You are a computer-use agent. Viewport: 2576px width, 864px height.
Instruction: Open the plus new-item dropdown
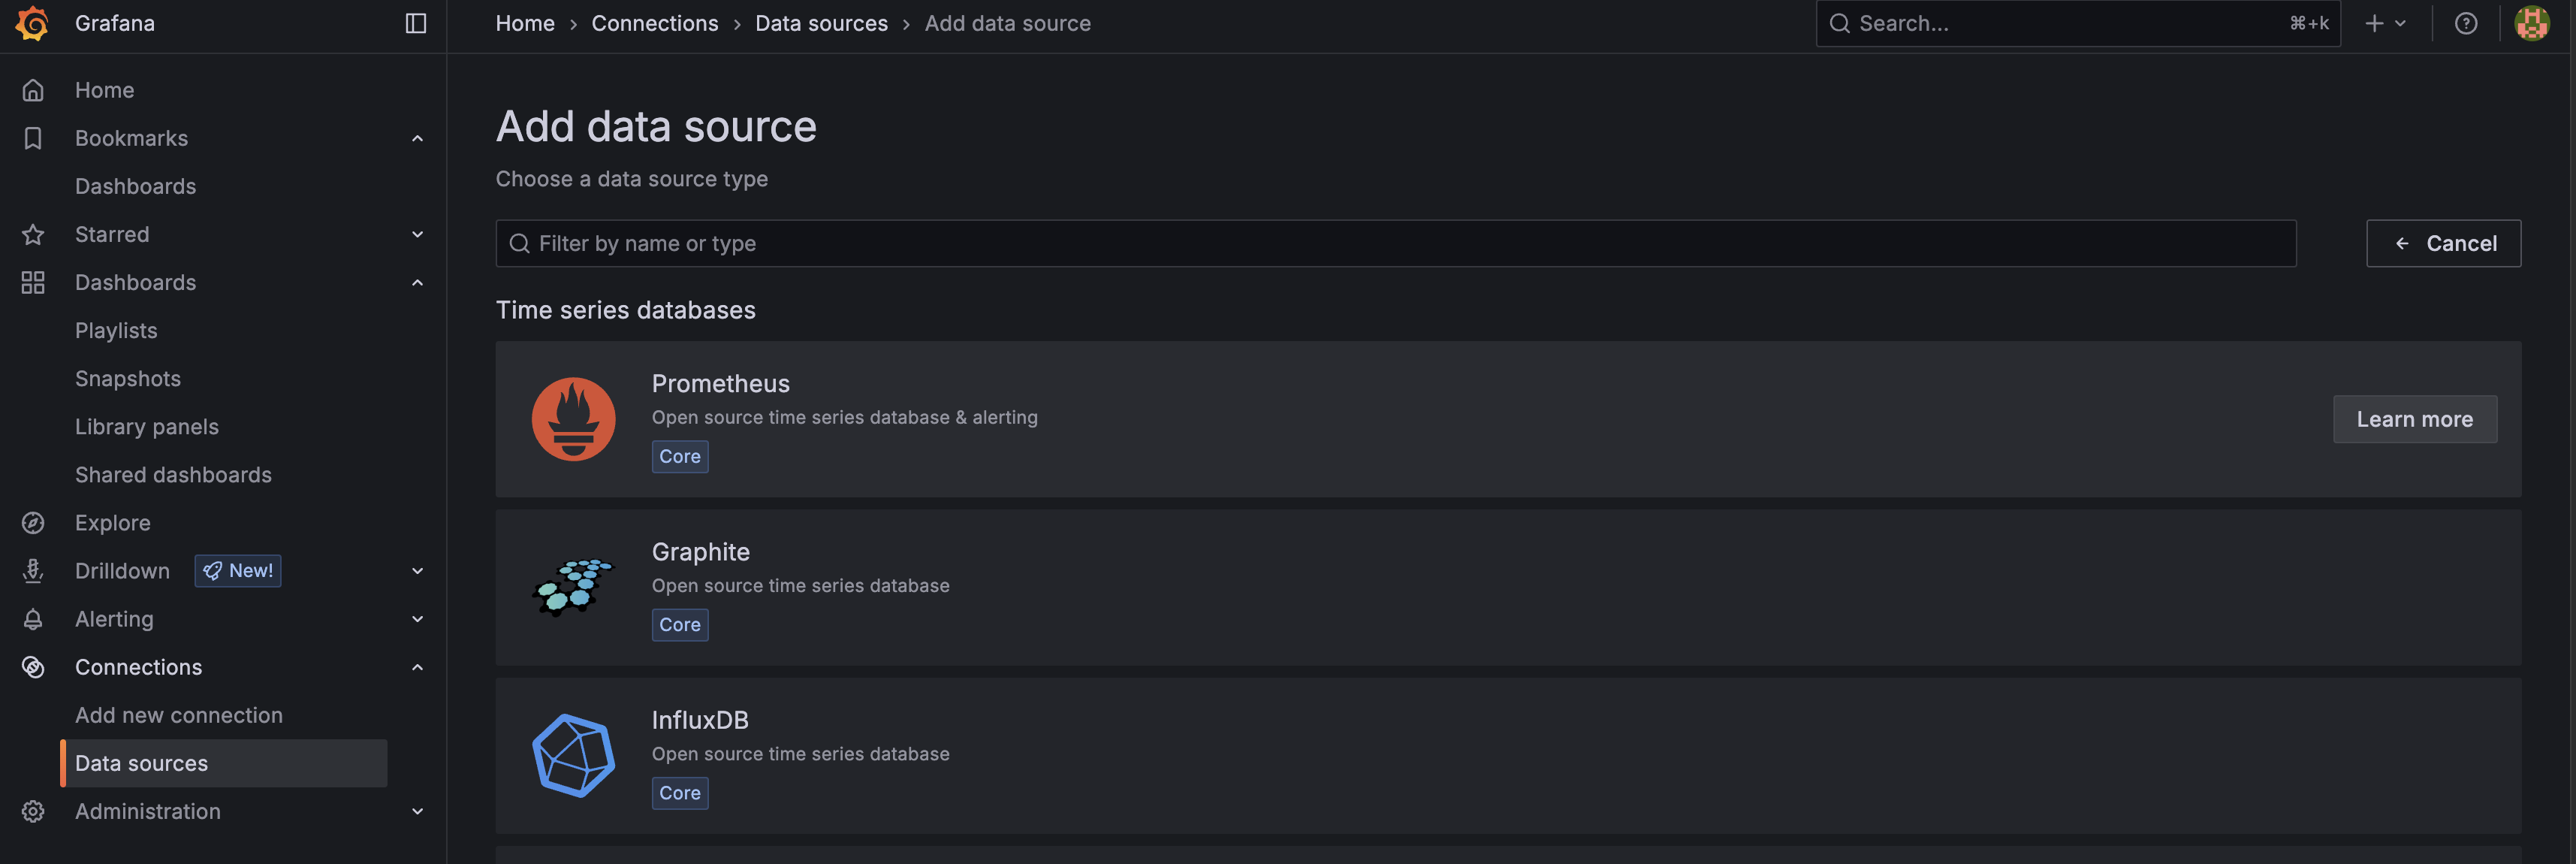[x=2385, y=23]
